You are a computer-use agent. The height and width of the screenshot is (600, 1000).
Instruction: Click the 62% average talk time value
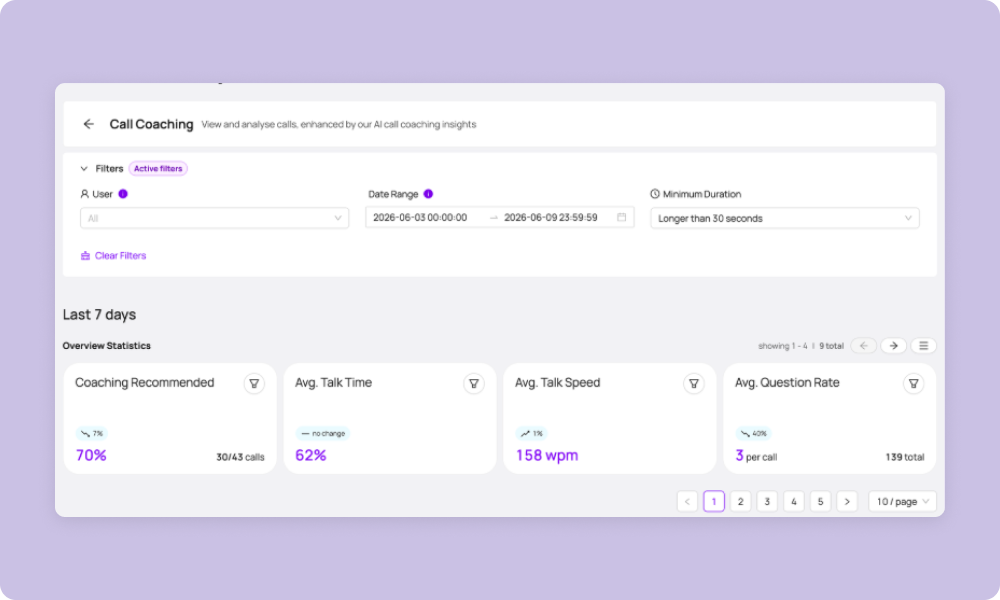(x=311, y=455)
